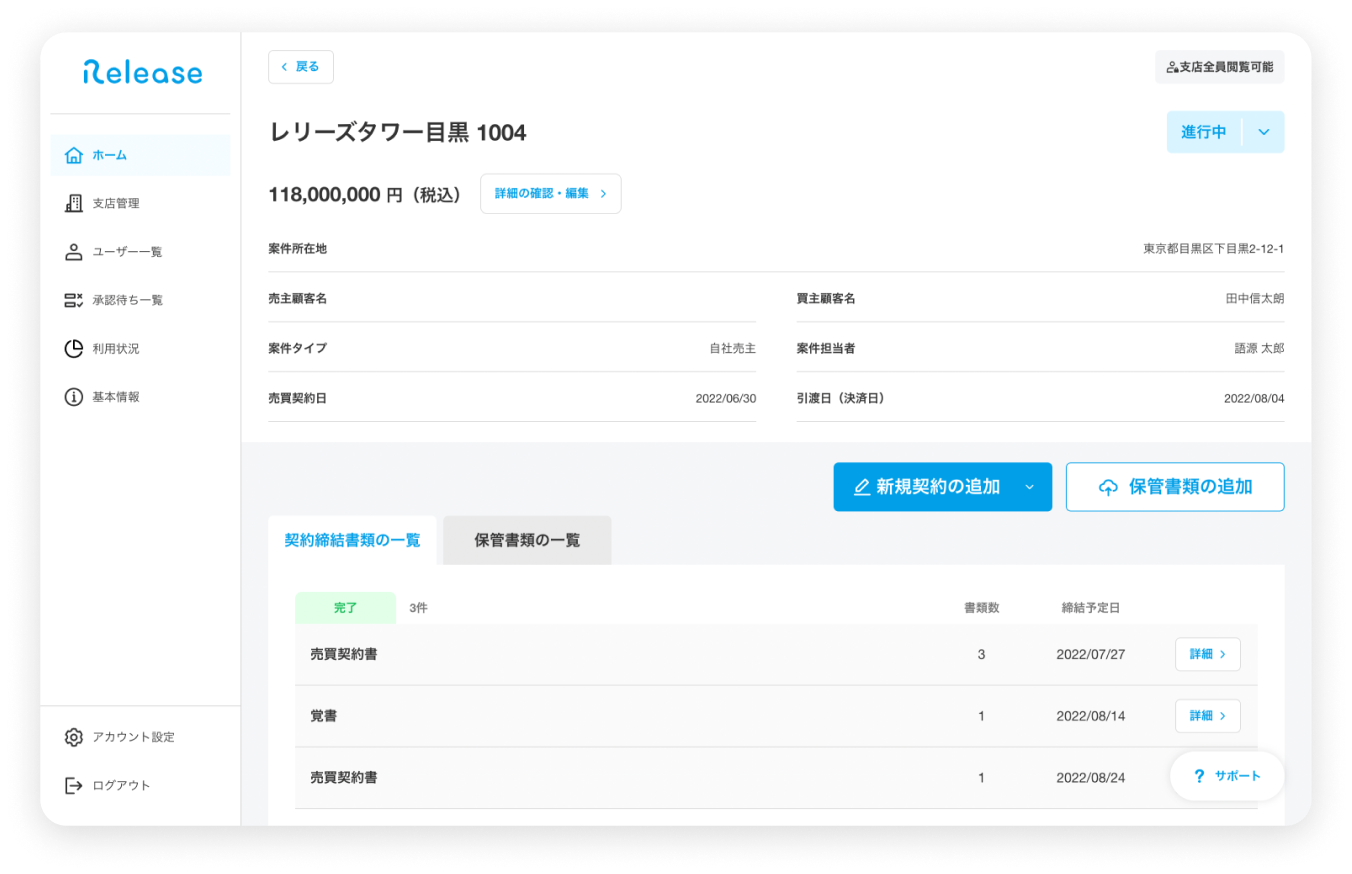The image size is (1352, 874).
Task: Select the 覚書 row name
Action: click(324, 716)
